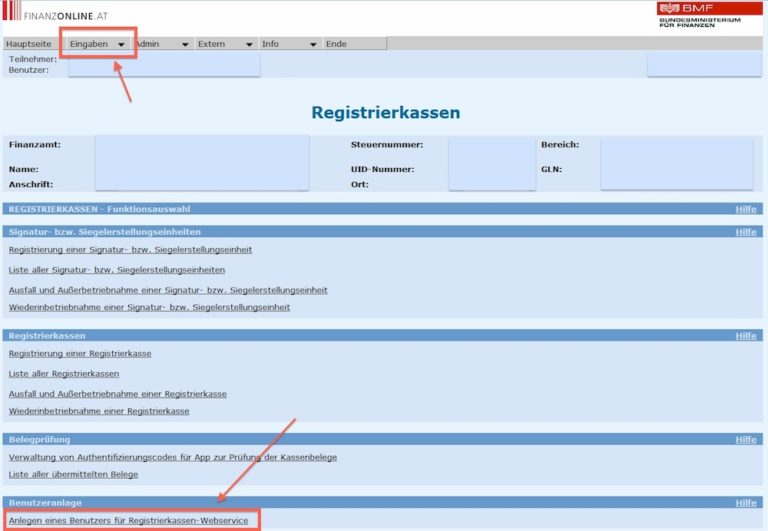768x531 pixels.
Task: Open Wiederinbetriebnahme einer Registrierkasse link
Action: pos(99,411)
